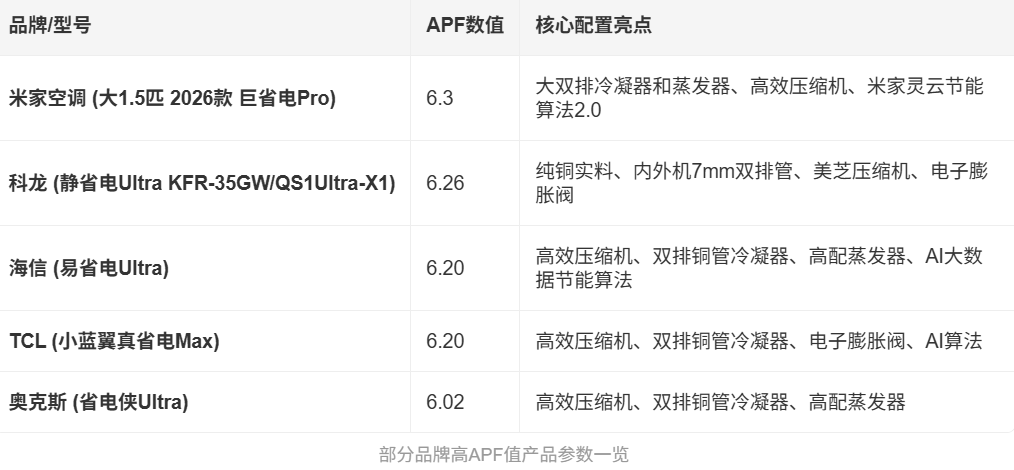1014x470 pixels.
Task: Click the 6.02 APF value
Action: tap(444, 402)
